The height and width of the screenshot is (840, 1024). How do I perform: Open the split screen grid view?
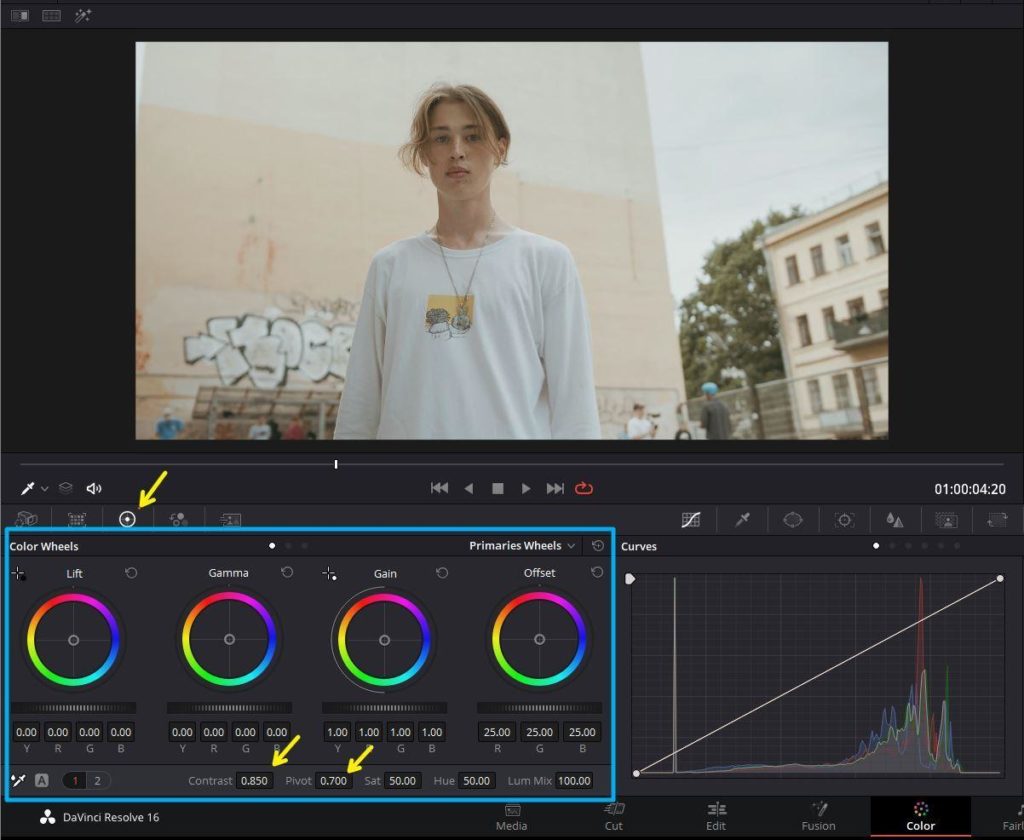click(x=52, y=16)
